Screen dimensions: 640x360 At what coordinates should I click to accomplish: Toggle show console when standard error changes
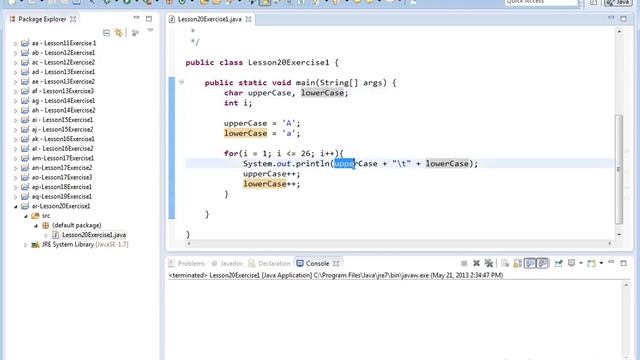coord(542,264)
